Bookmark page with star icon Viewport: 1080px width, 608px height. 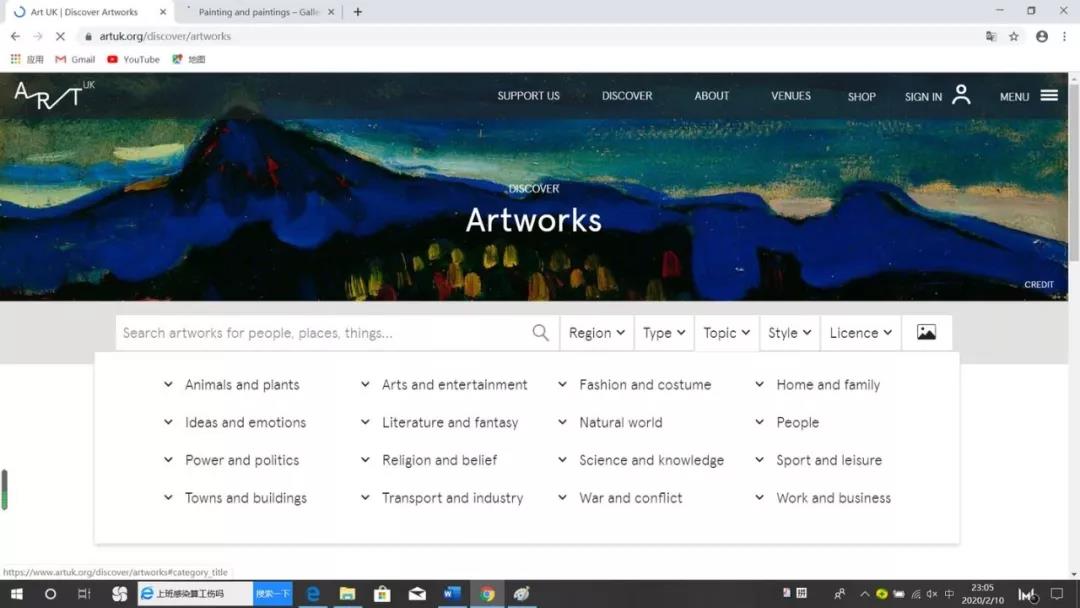click(1014, 36)
